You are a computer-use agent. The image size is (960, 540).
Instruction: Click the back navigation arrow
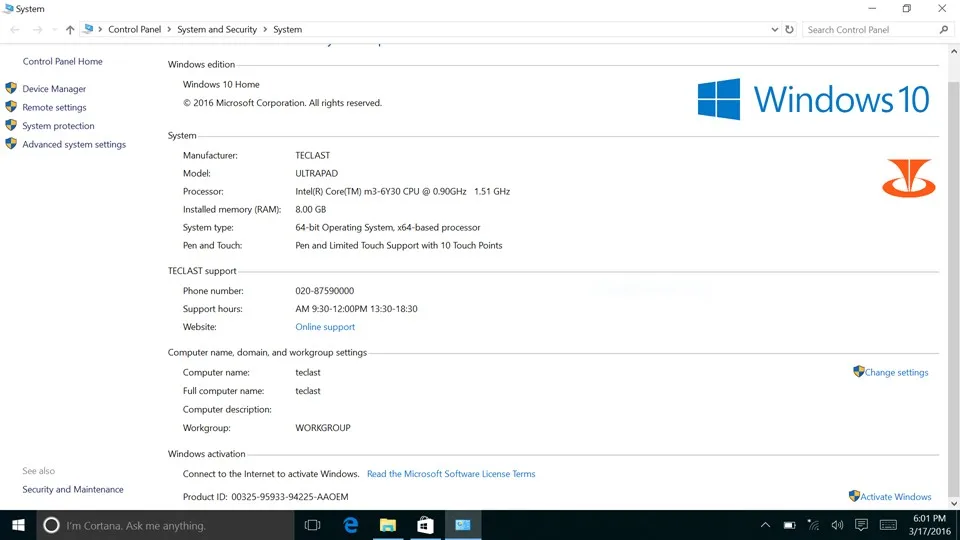tap(15, 29)
